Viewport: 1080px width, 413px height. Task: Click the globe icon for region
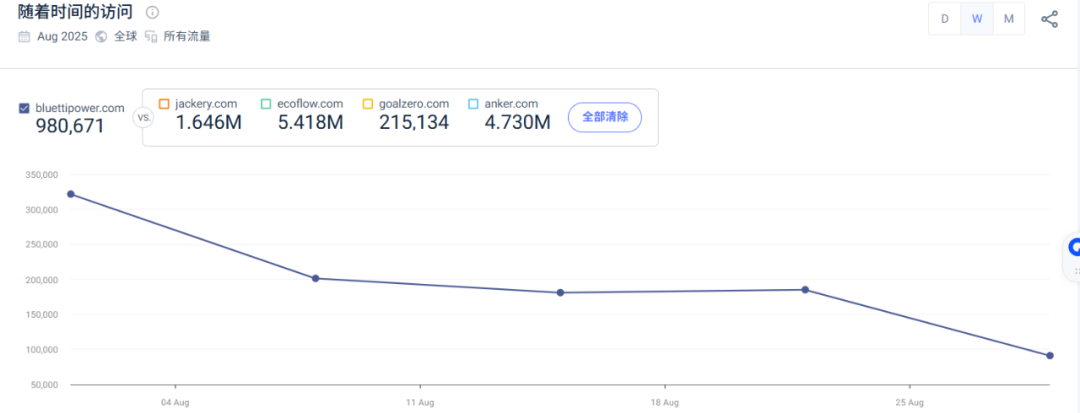(x=101, y=36)
